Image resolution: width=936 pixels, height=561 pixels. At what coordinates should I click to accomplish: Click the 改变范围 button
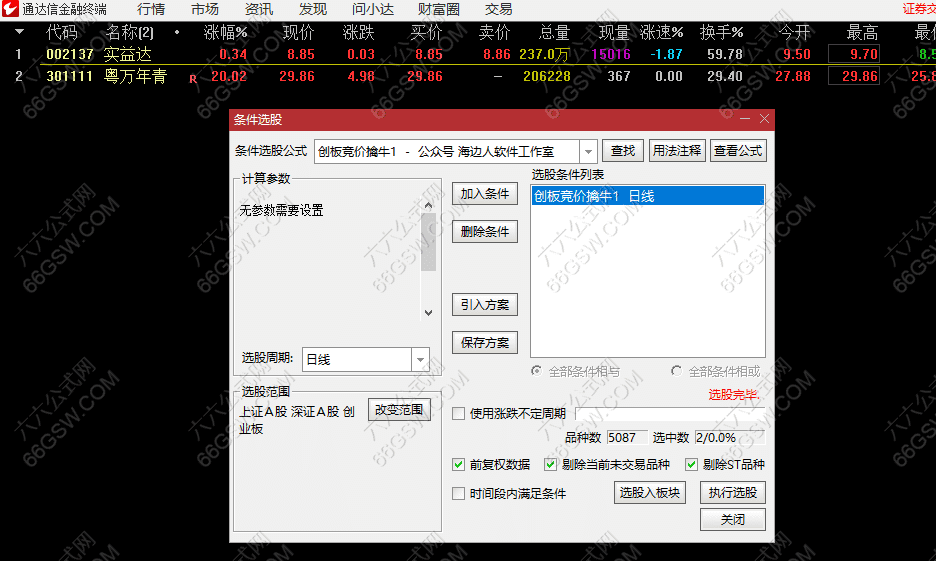[399, 410]
